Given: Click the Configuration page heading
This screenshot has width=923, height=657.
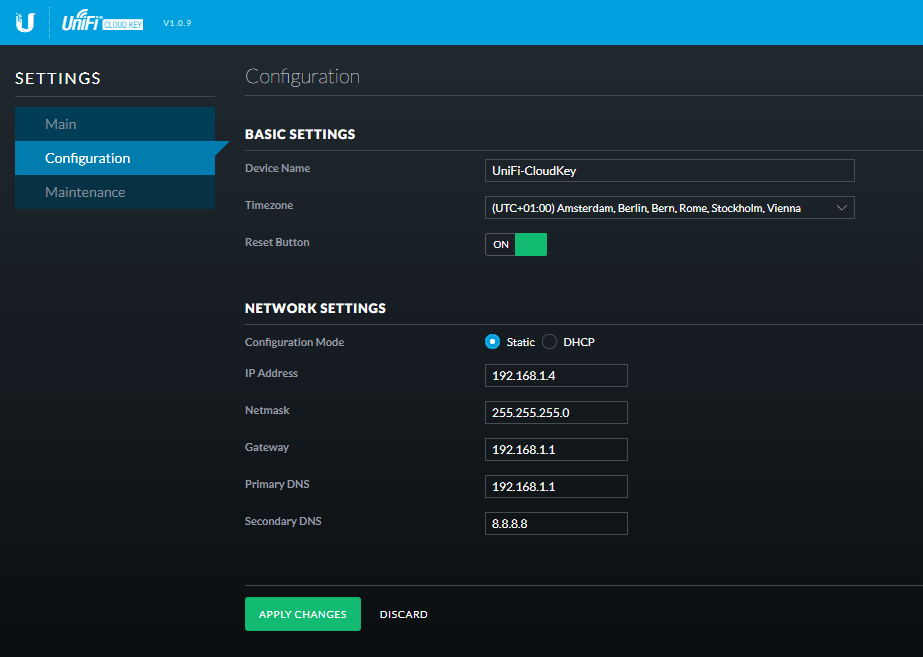Looking at the screenshot, I should tap(302, 77).
